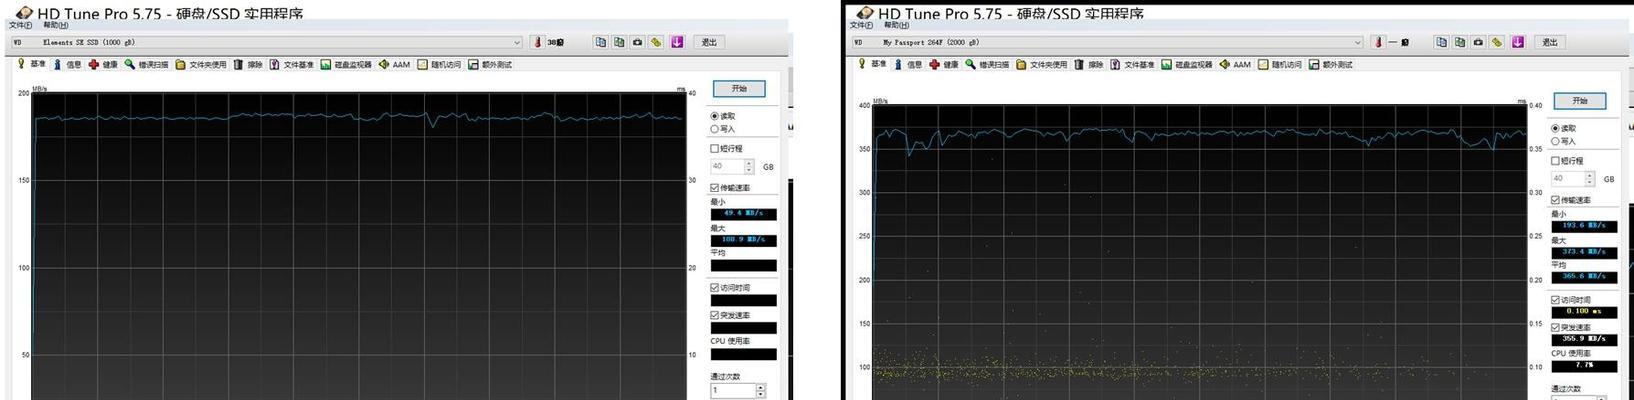Yellow options tag icon in Elements SE window
1634x400 pixels.
[x=657, y=42]
